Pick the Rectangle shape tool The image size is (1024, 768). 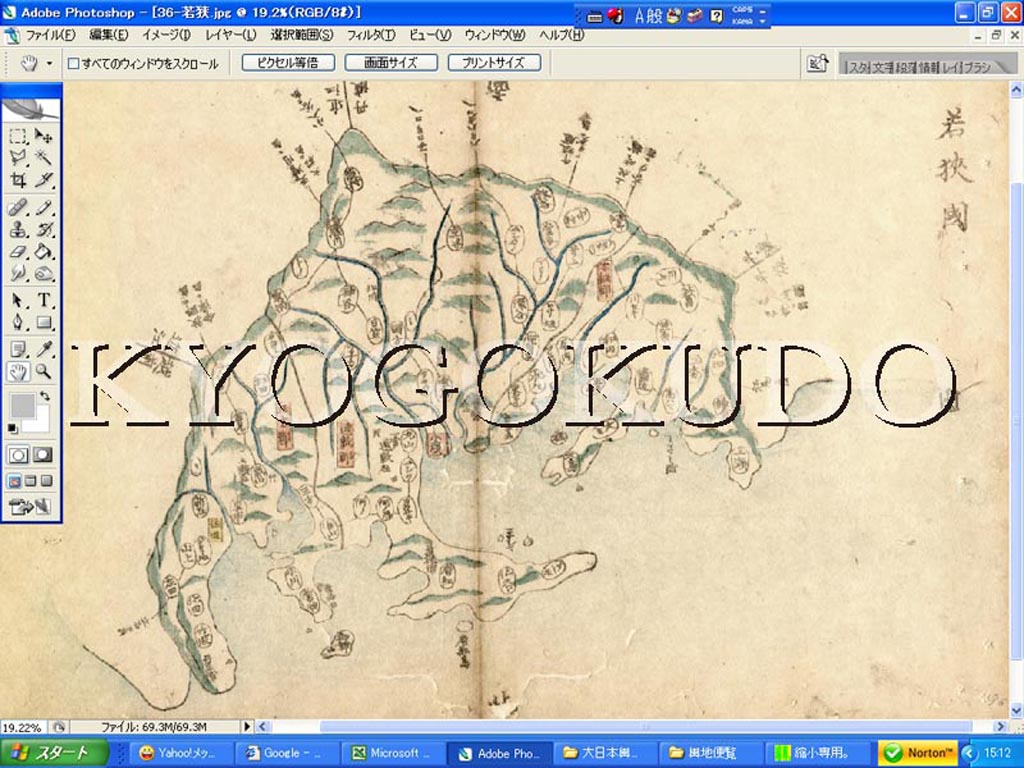[44, 322]
